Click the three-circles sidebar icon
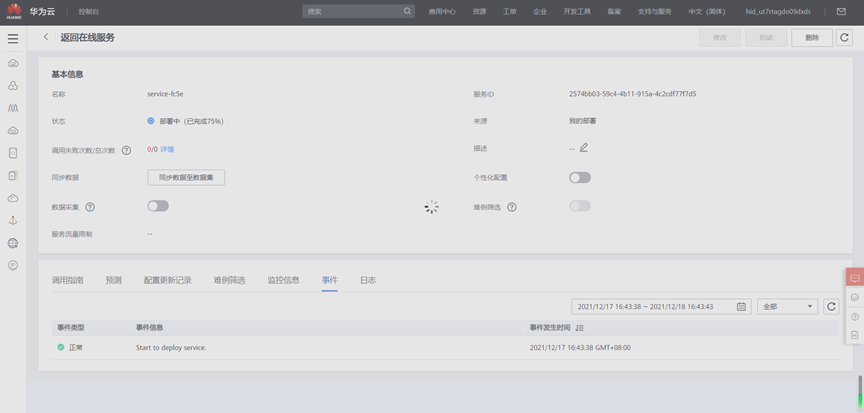The height and width of the screenshot is (413, 864). [13, 86]
